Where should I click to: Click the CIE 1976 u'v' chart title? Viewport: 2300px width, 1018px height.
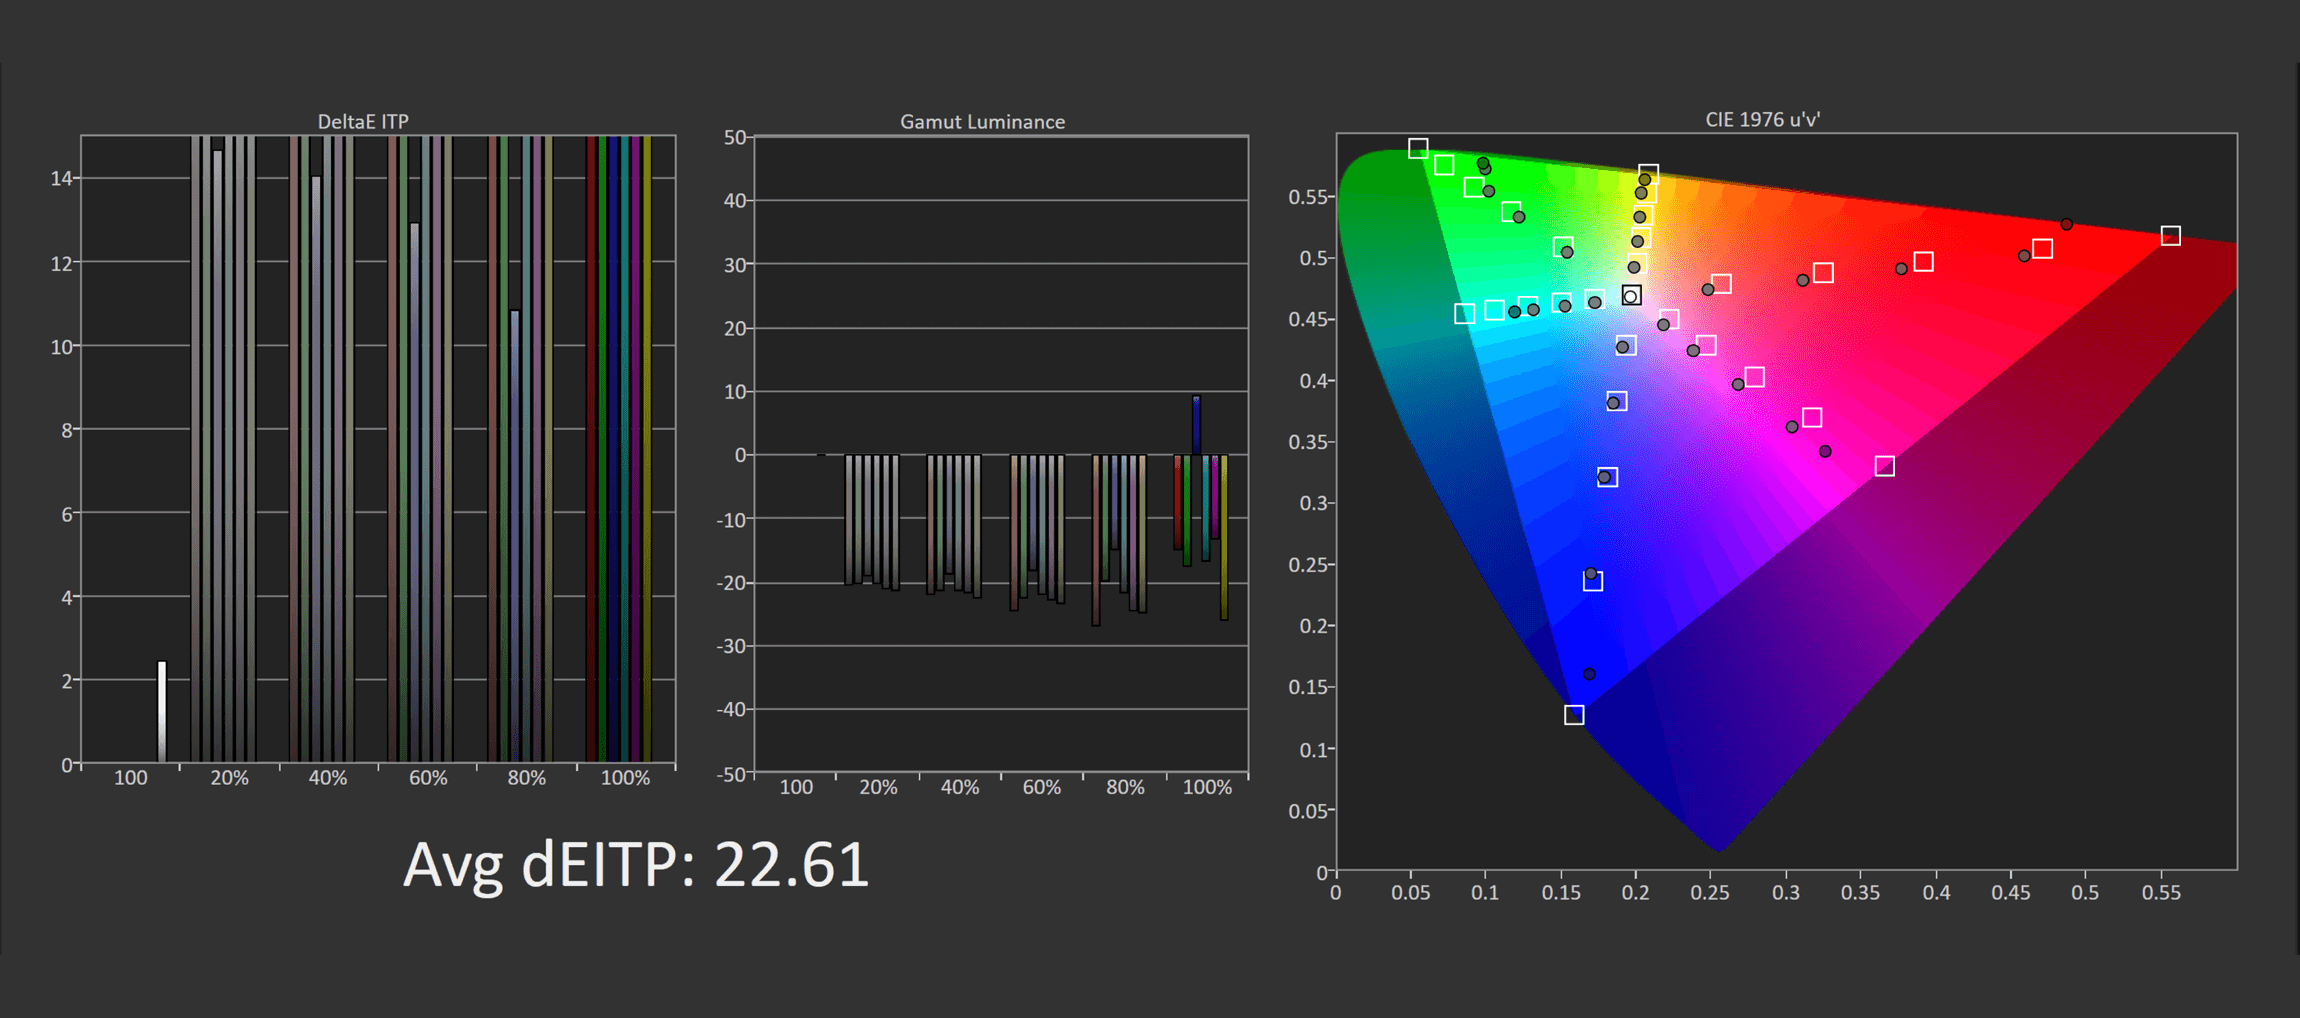[x=1762, y=119]
